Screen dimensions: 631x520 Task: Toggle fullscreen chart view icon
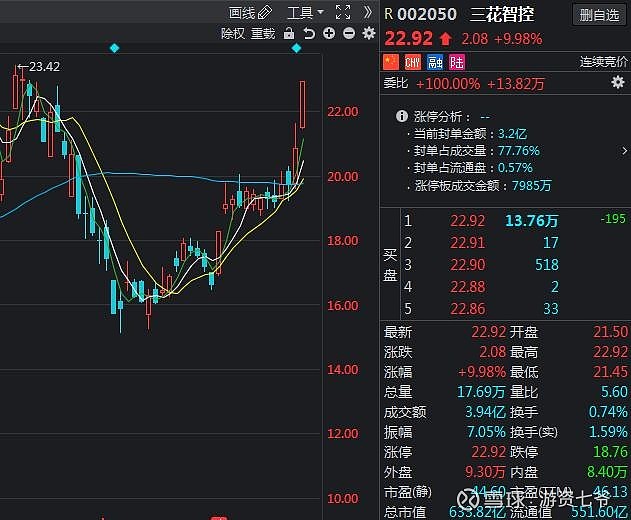point(343,12)
